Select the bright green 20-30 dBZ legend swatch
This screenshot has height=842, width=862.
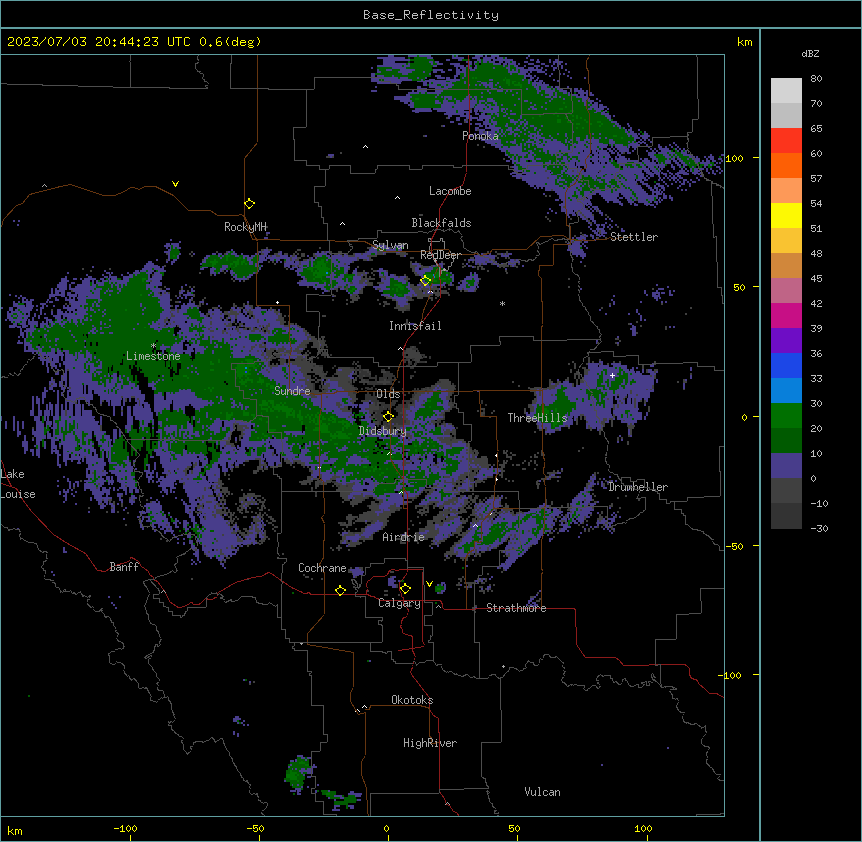(786, 416)
